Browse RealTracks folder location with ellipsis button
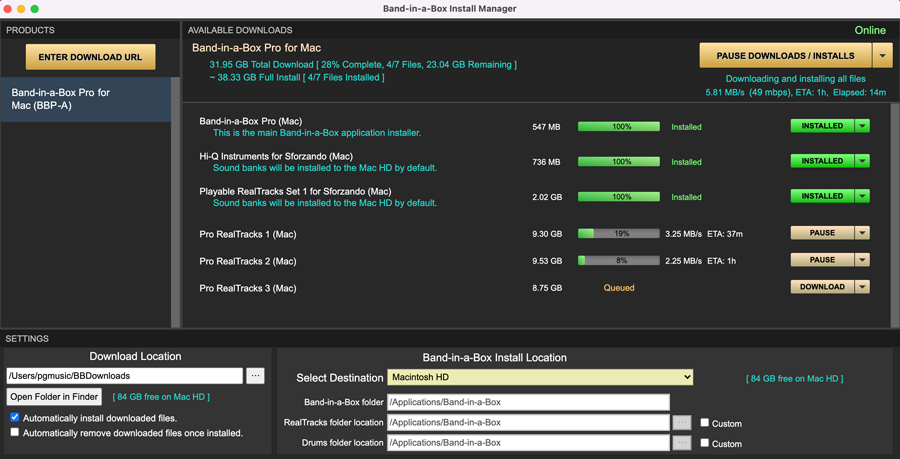Image resolution: width=900 pixels, height=459 pixels. pos(681,422)
